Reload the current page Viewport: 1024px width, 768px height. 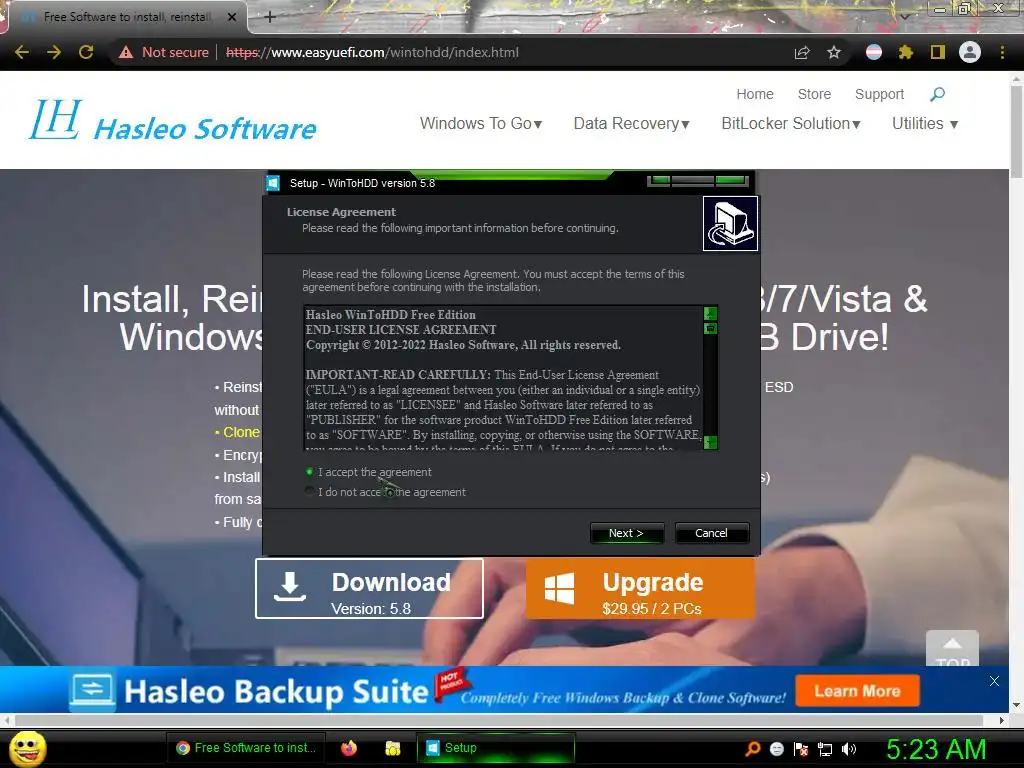tap(86, 52)
